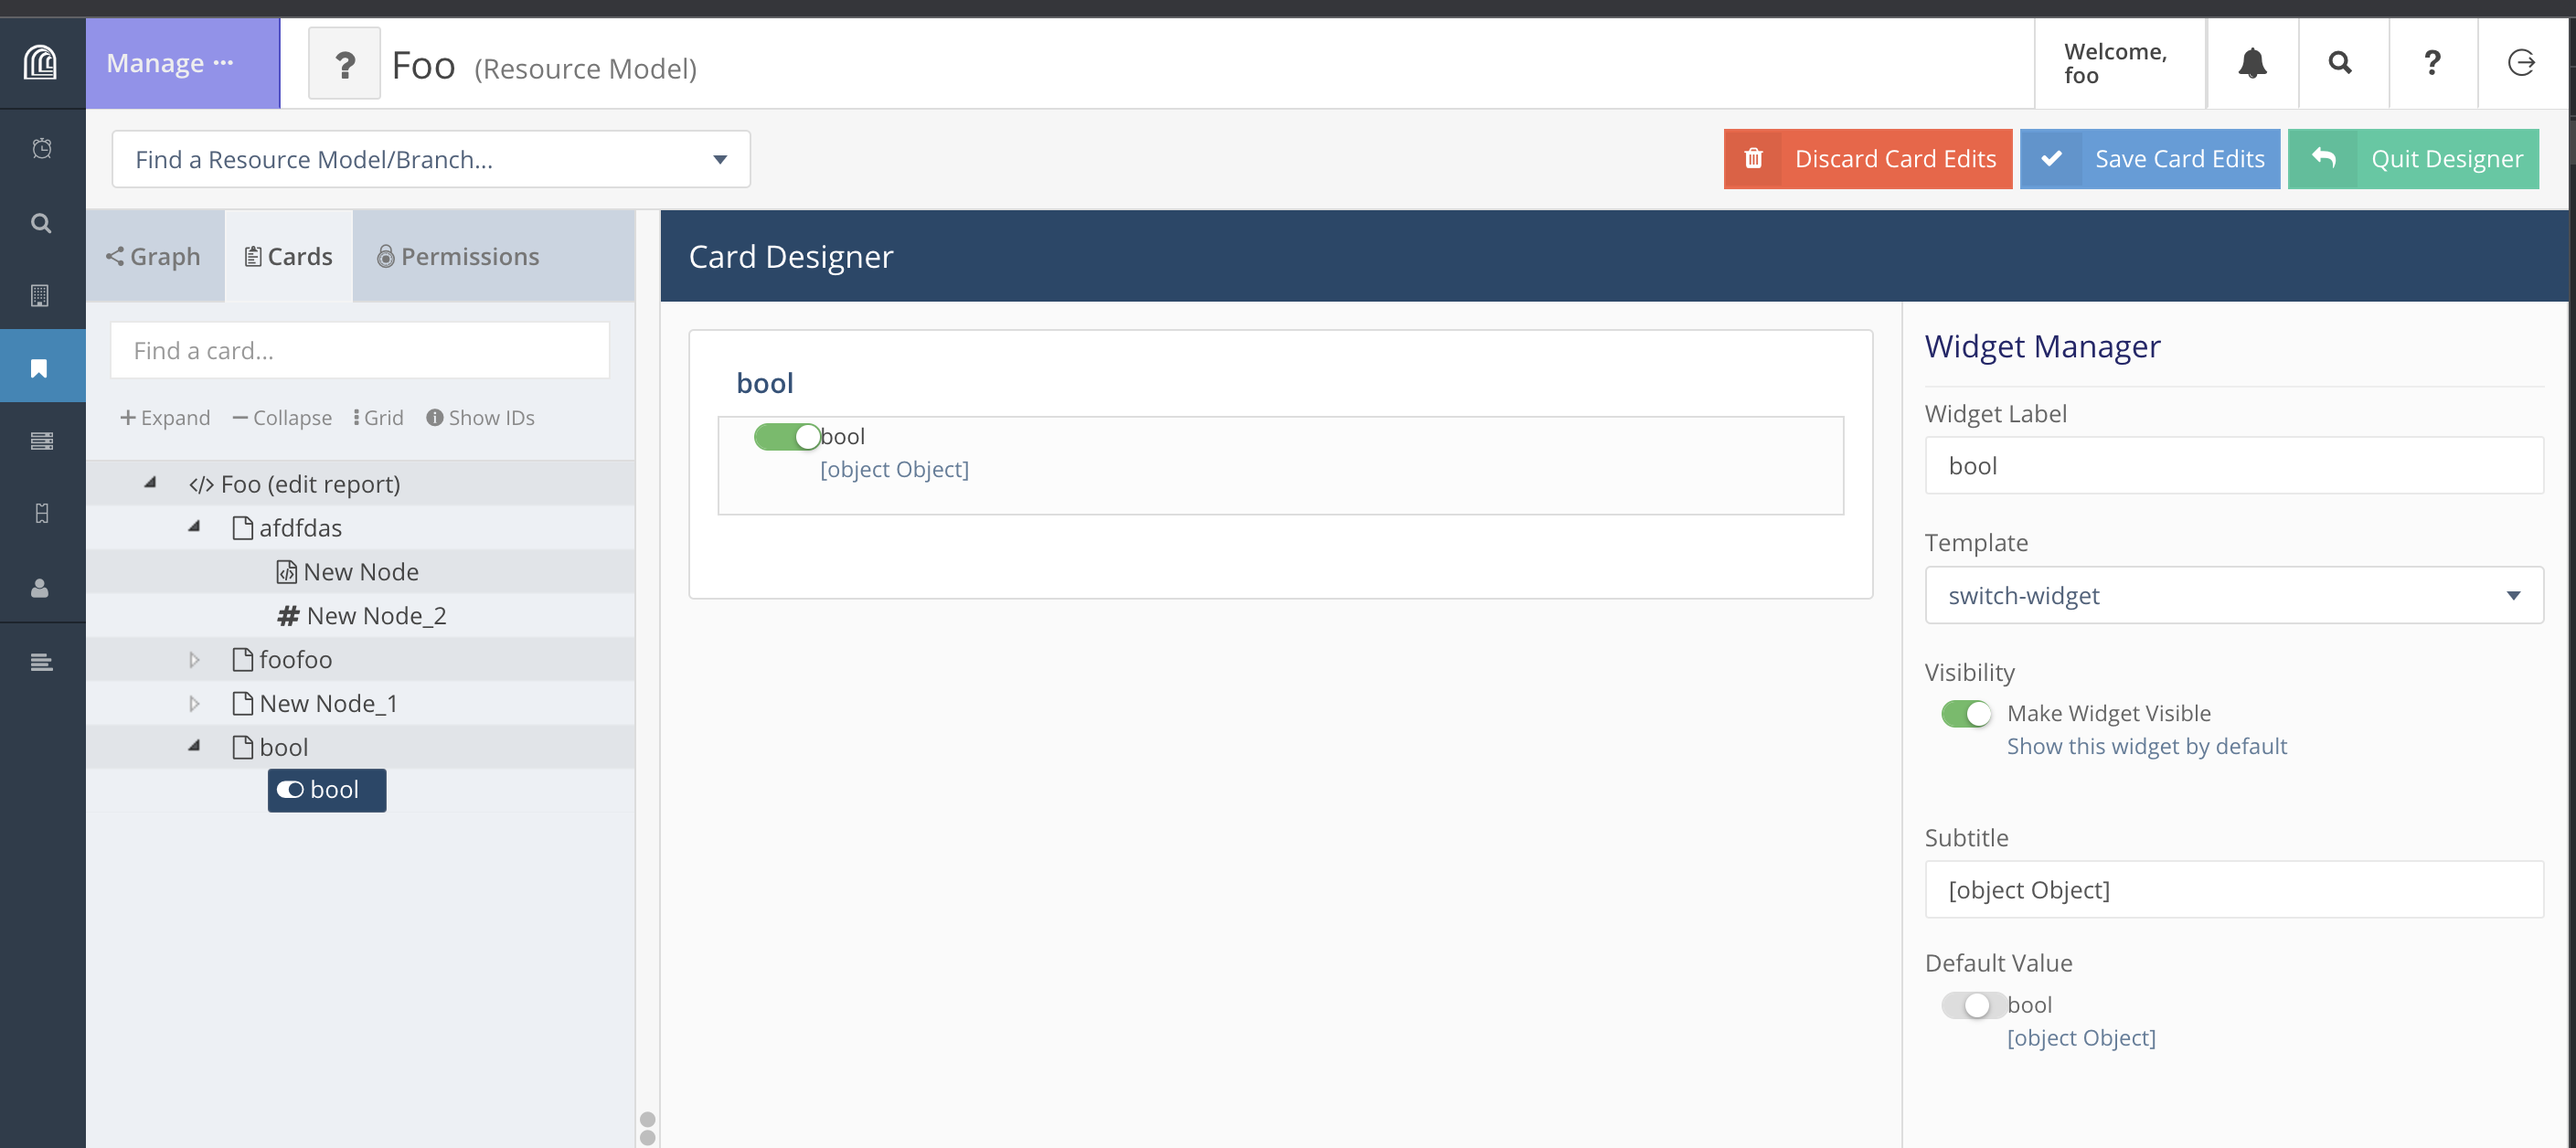Select the clock icon in the left sidebar
The height and width of the screenshot is (1148, 2576).
tap(41, 147)
